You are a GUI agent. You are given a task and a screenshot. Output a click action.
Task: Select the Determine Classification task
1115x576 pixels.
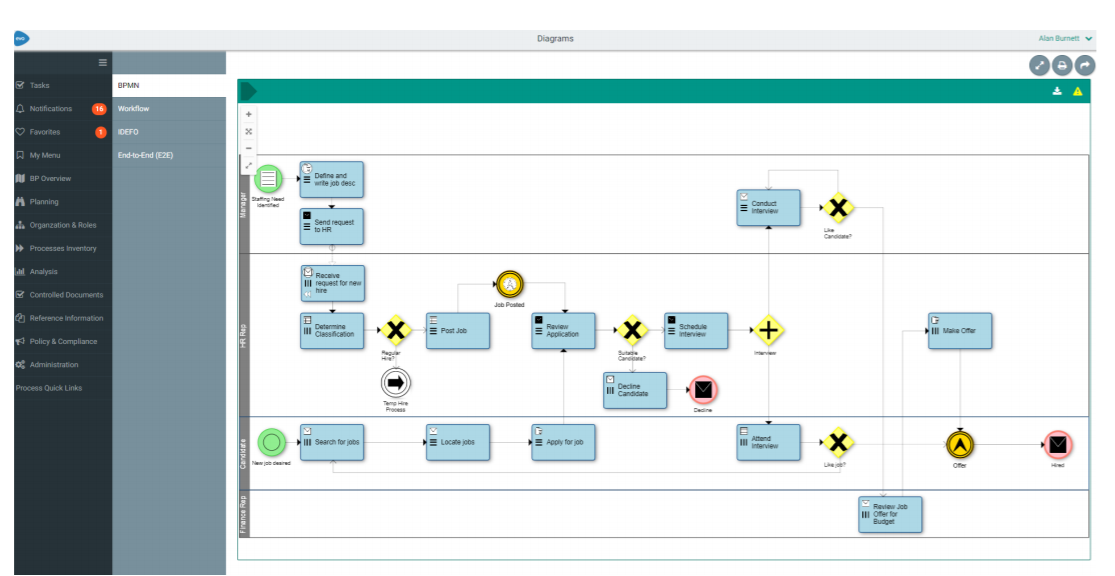pyautogui.click(x=332, y=331)
